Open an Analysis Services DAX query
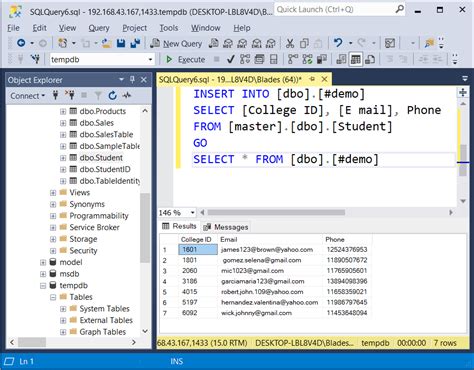This screenshot has height=370, width=474. click(271, 43)
